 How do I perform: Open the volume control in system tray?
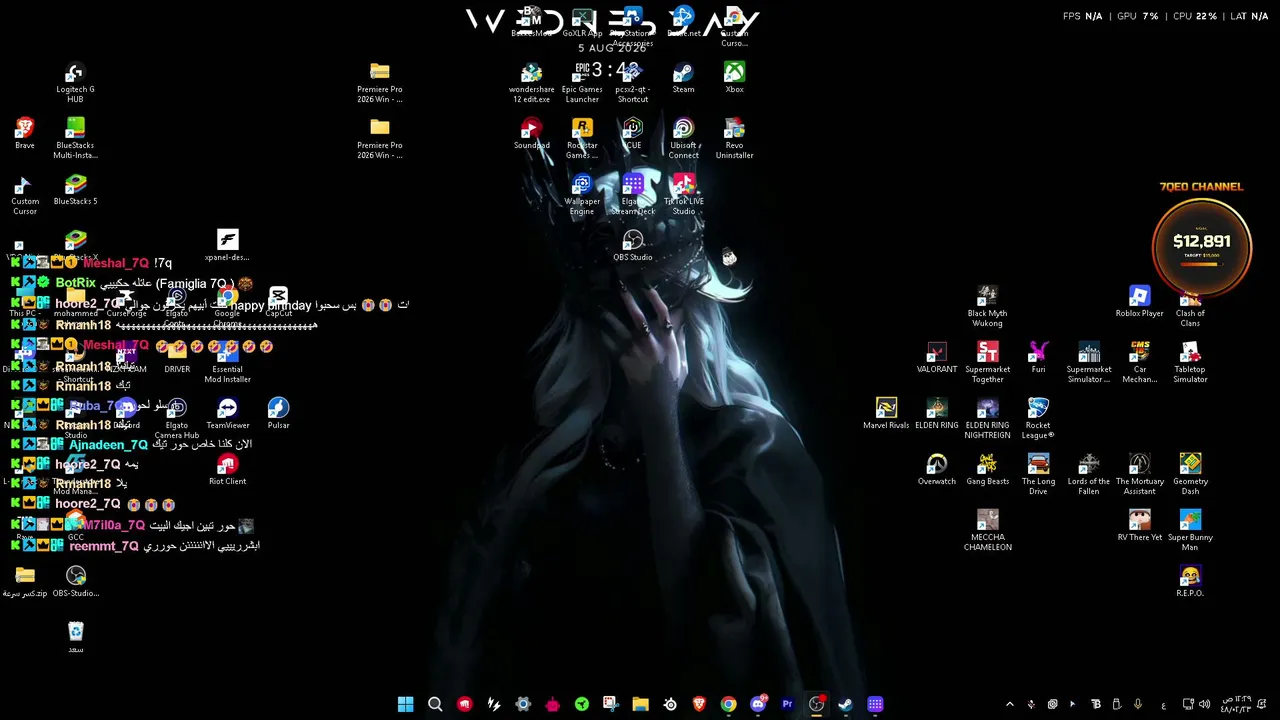pyautogui.click(x=1207, y=704)
